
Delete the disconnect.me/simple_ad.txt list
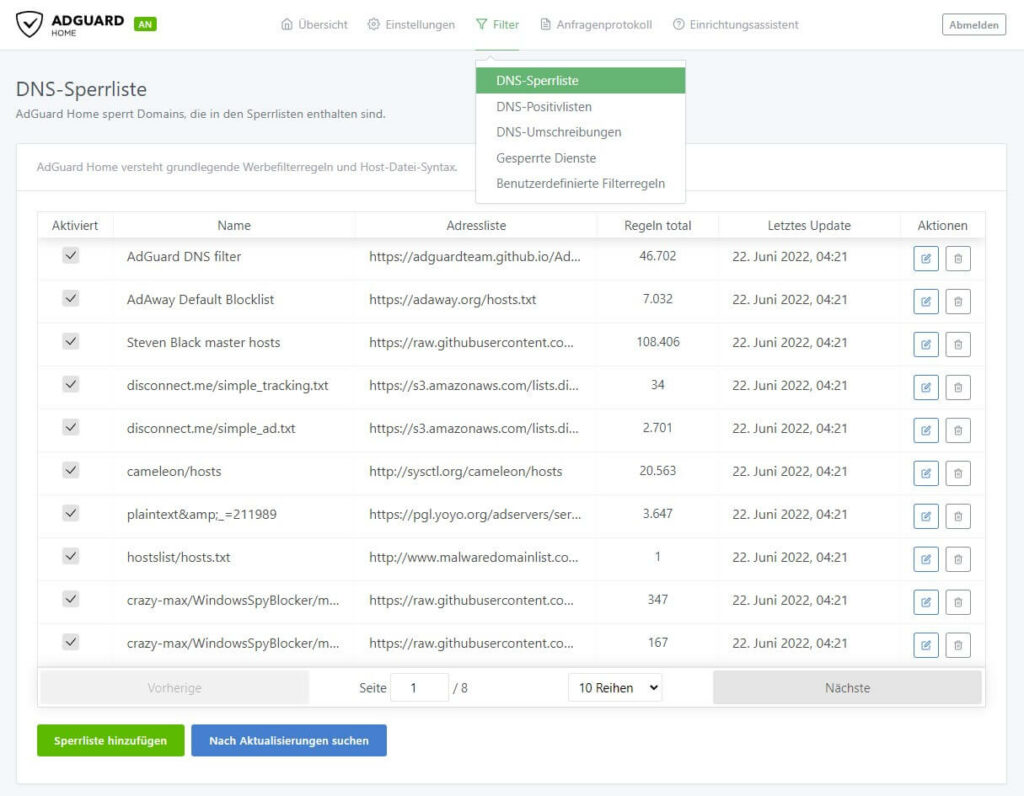pyautogui.click(x=957, y=430)
